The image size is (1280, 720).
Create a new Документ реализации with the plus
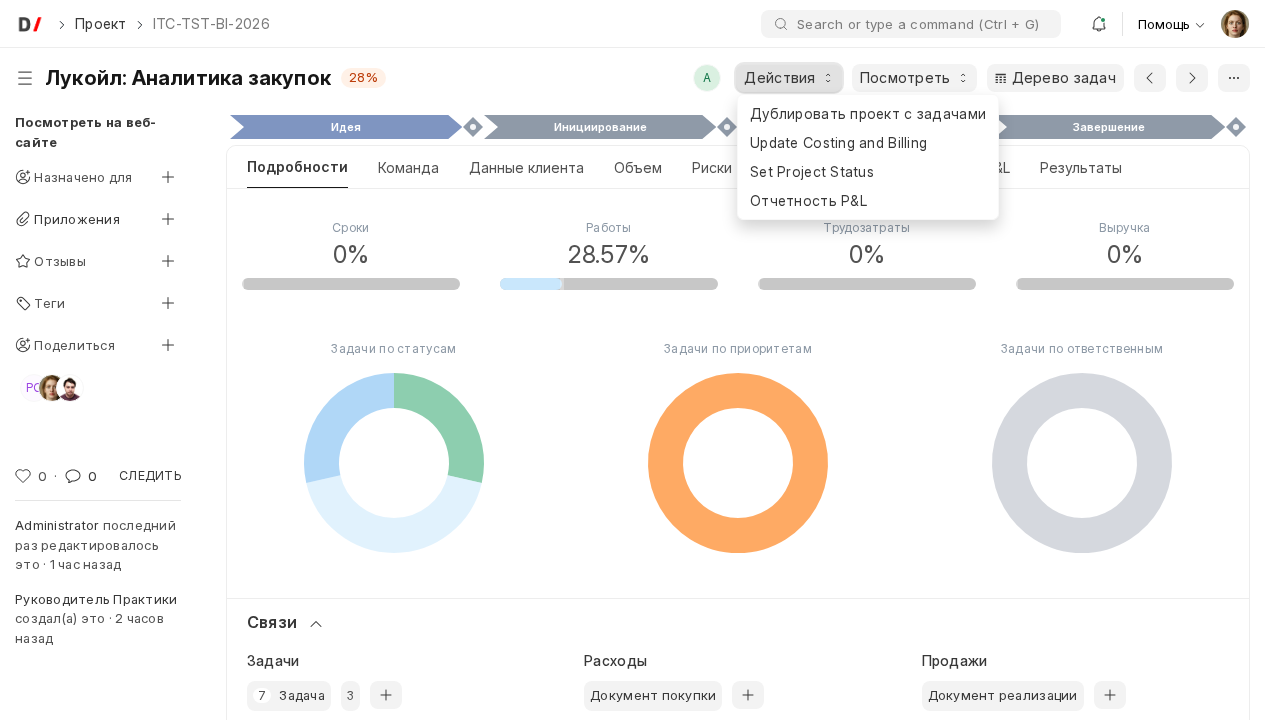coord(1110,695)
